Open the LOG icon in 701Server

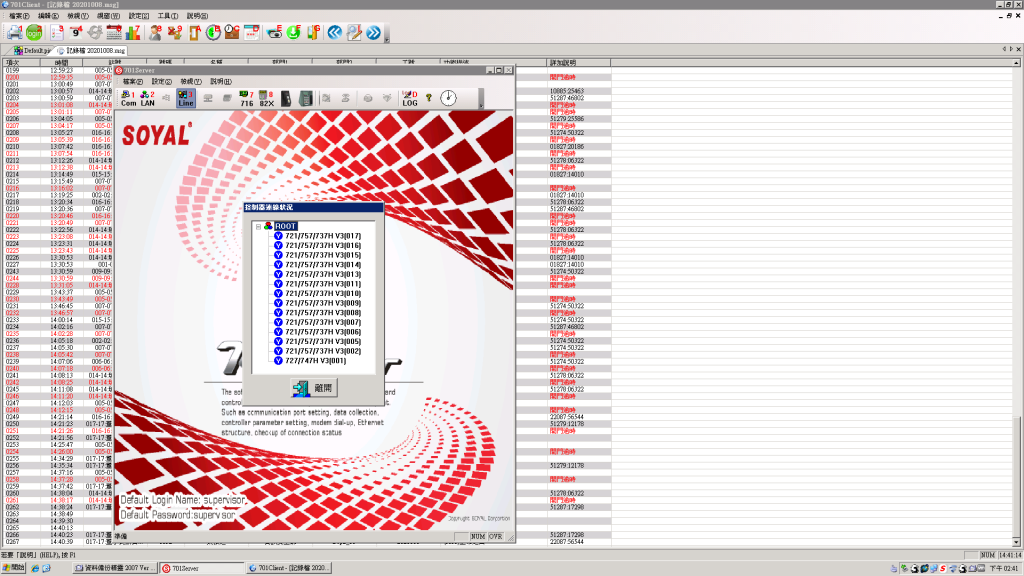pos(409,99)
